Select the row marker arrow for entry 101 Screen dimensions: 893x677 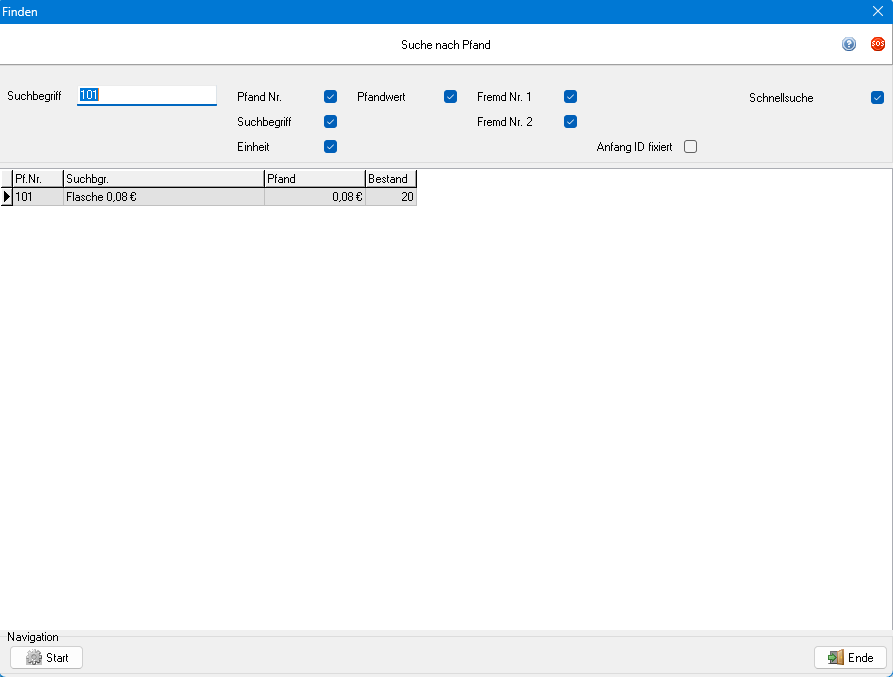[6, 197]
